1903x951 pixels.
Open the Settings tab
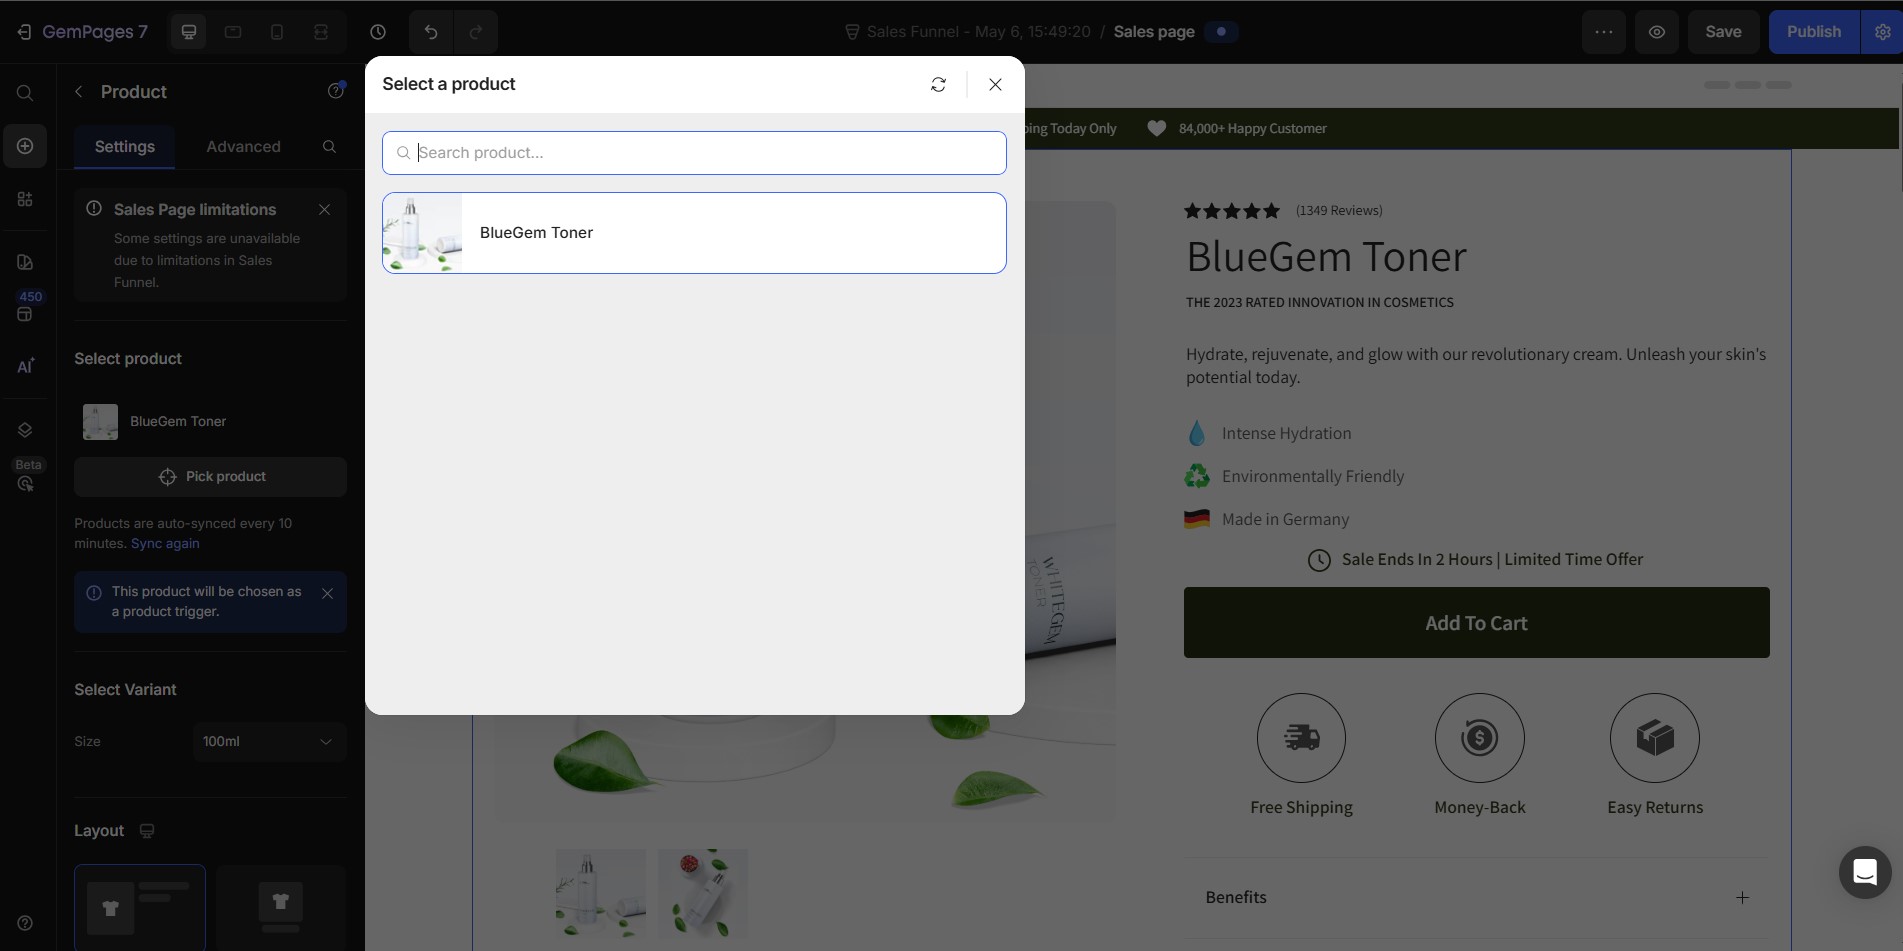click(125, 147)
